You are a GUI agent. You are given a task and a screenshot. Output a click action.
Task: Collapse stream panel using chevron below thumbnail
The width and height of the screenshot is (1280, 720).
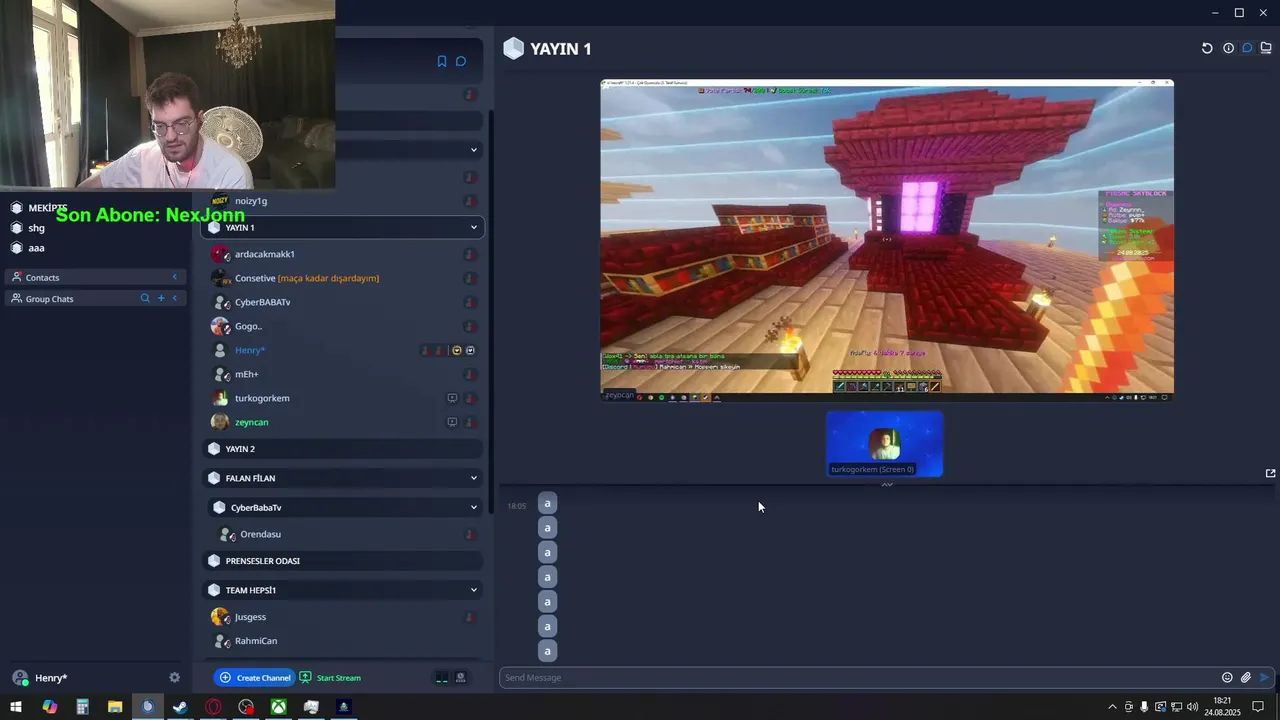pyautogui.click(x=887, y=485)
